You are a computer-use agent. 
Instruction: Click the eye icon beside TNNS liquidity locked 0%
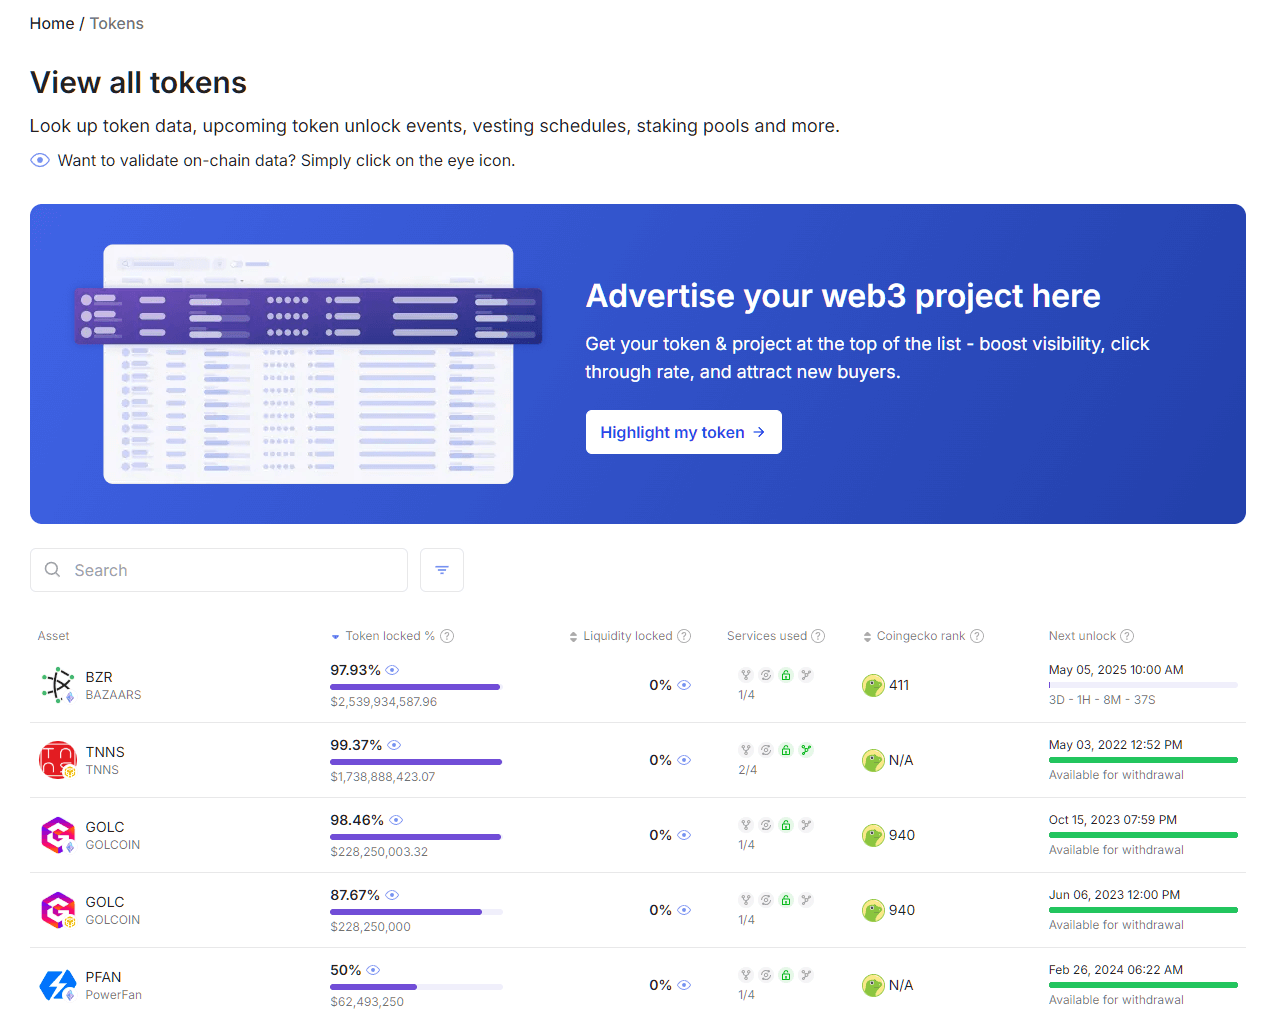point(684,760)
